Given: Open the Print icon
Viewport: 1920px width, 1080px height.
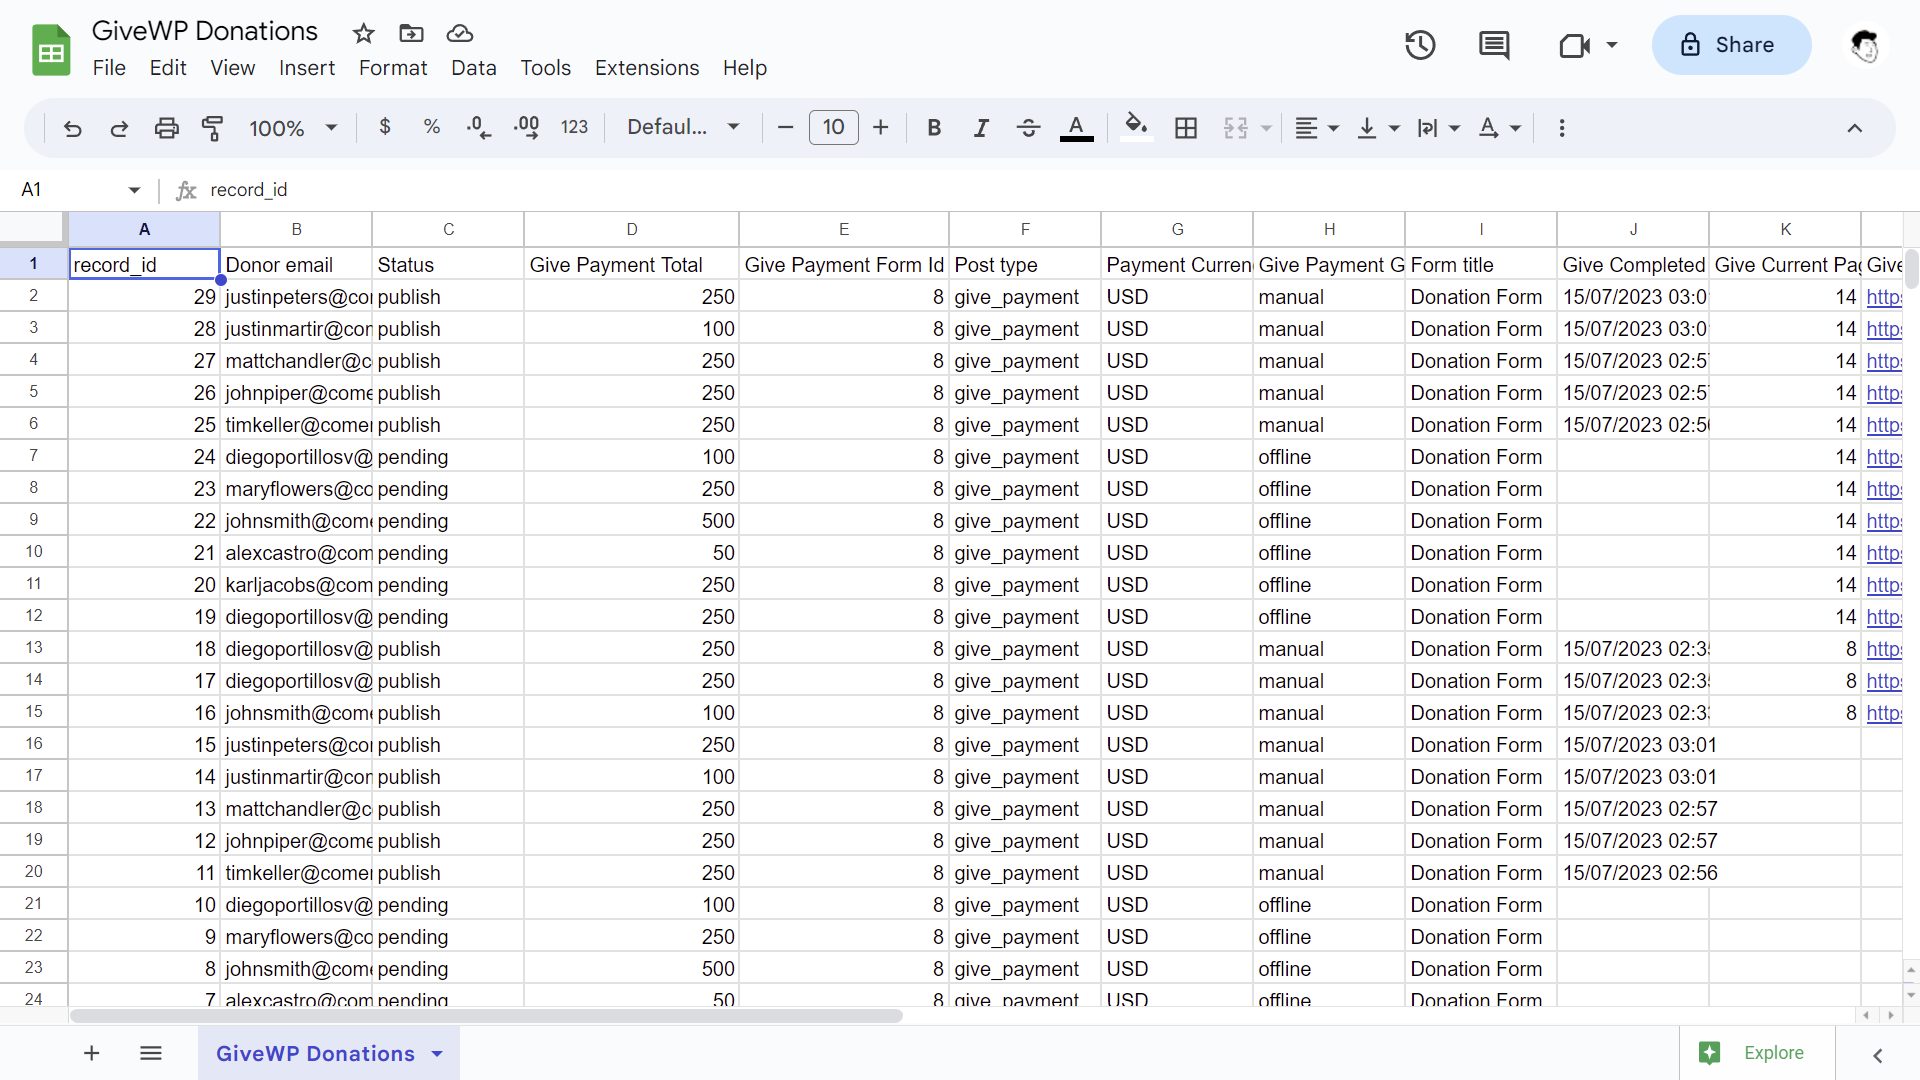Looking at the screenshot, I should (x=166, y=128).
